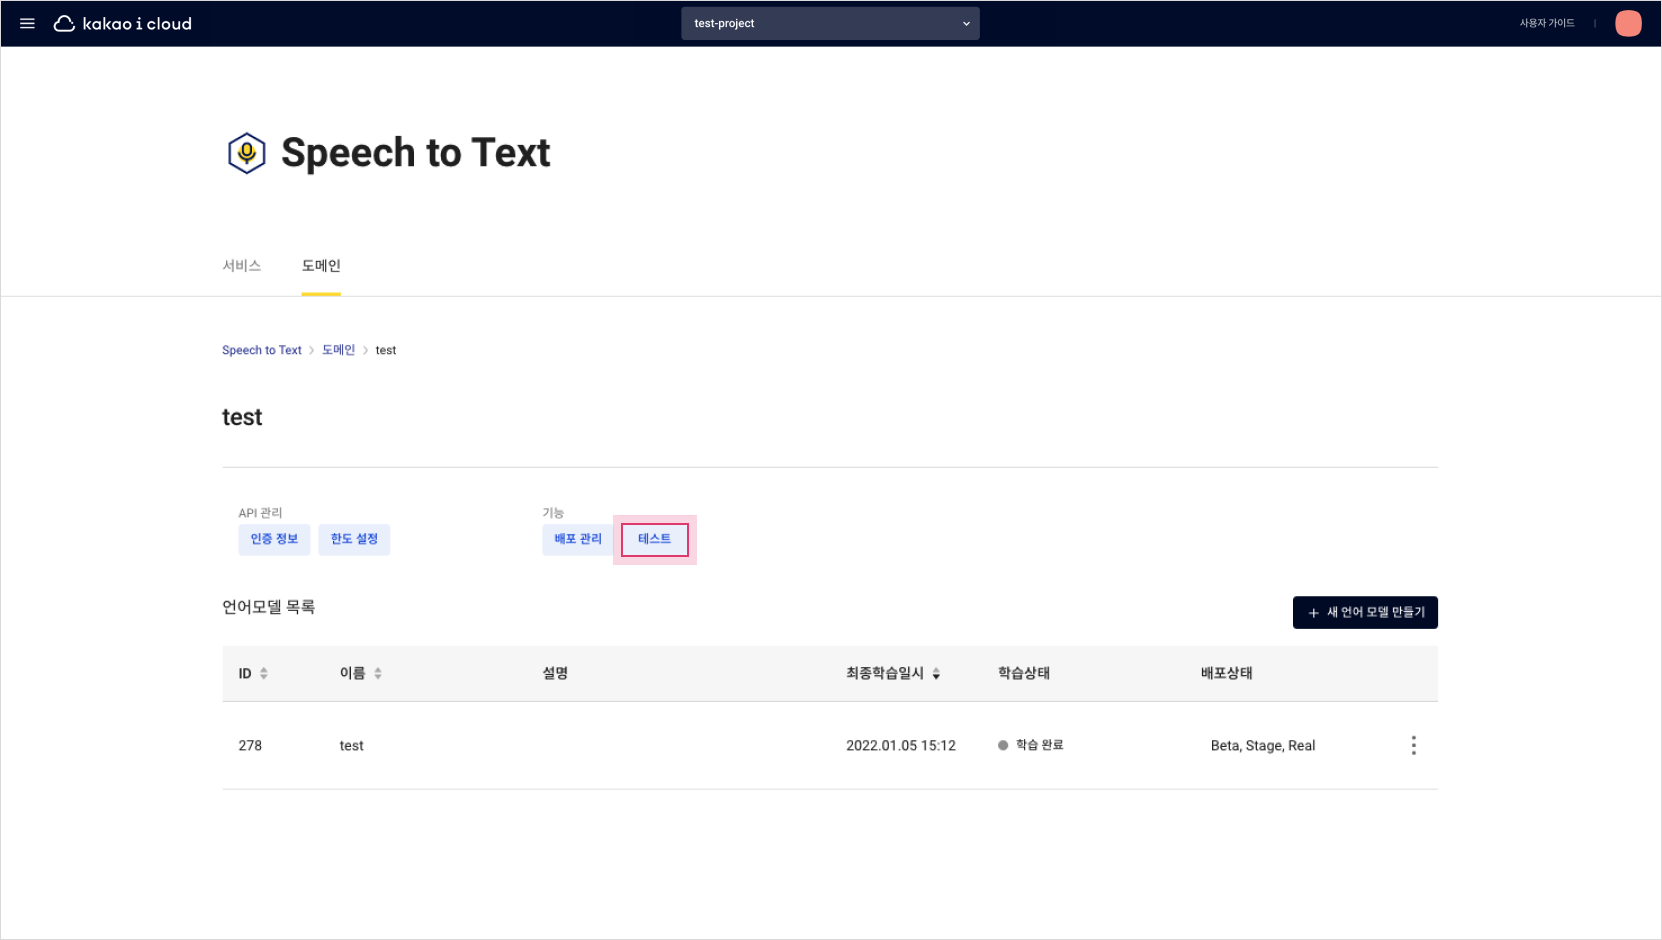Create a new language model (새 언어 모델 만들기)

1365,612
